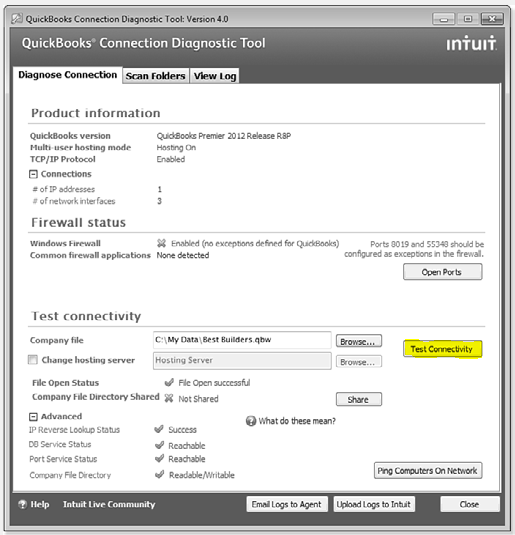
Task: Click the 'Hosting On' value
Action: (x=176, y=147)
